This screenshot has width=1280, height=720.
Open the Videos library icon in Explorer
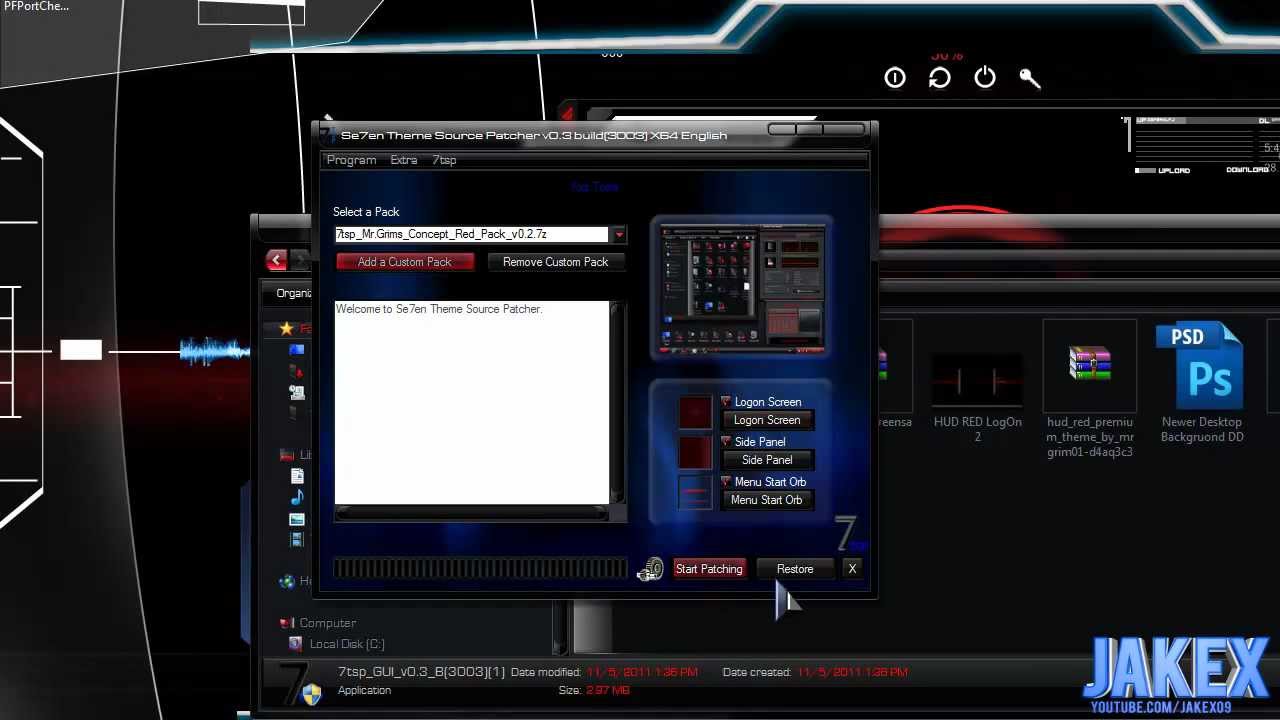[296, 539]
